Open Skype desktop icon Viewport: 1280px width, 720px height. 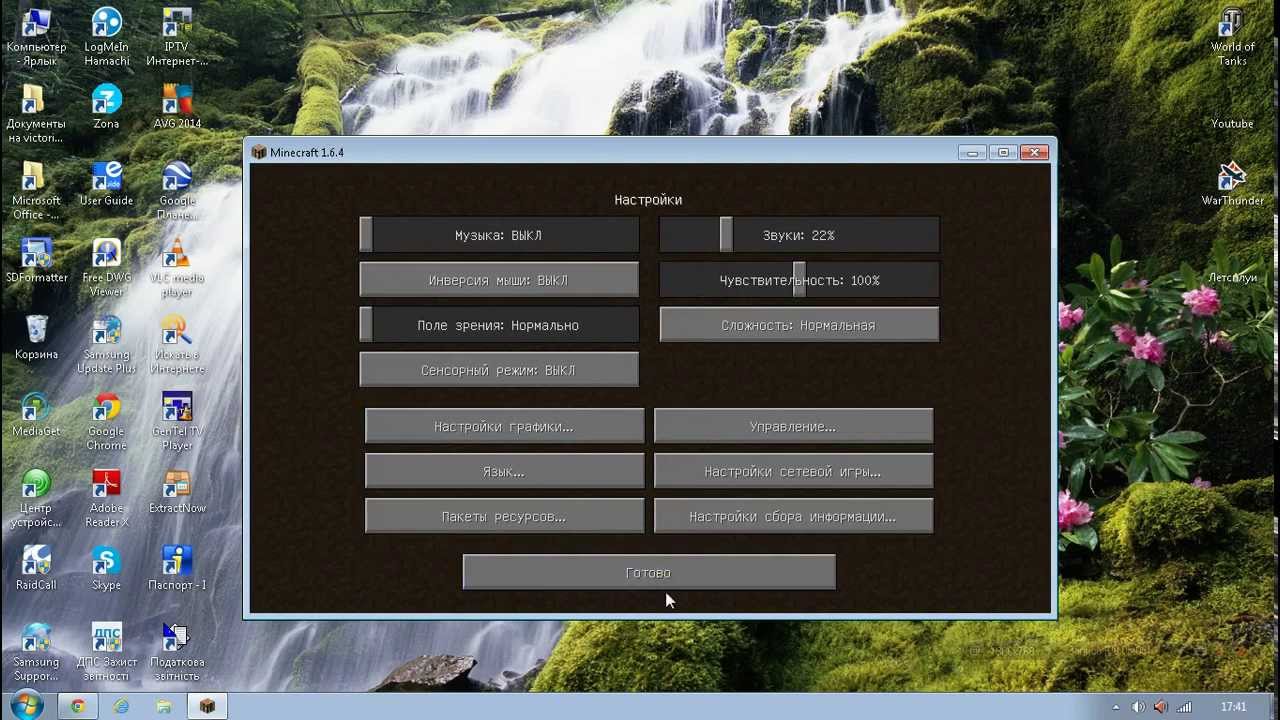coord(106,569)
